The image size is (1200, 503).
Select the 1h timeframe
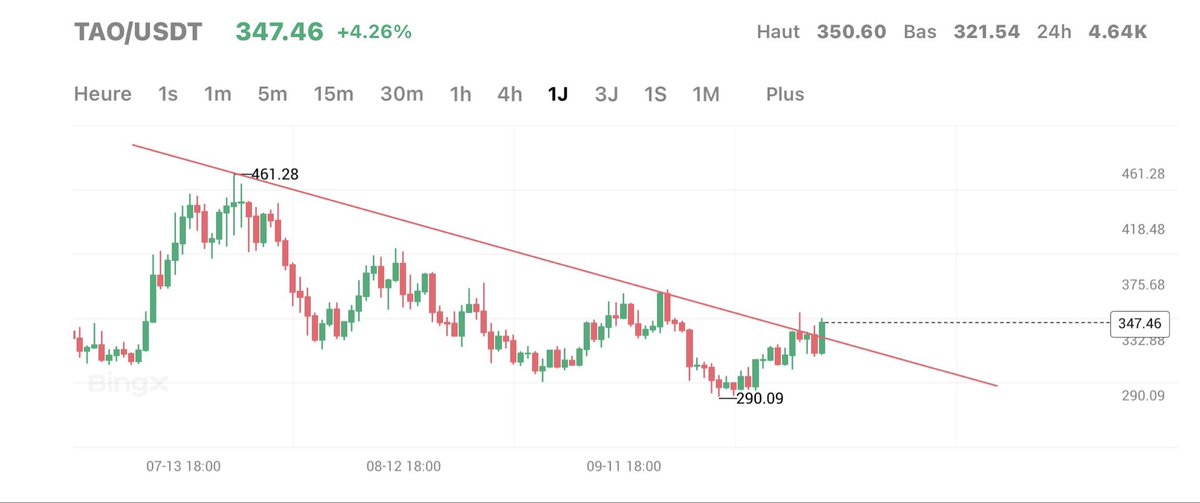[460, 94]
